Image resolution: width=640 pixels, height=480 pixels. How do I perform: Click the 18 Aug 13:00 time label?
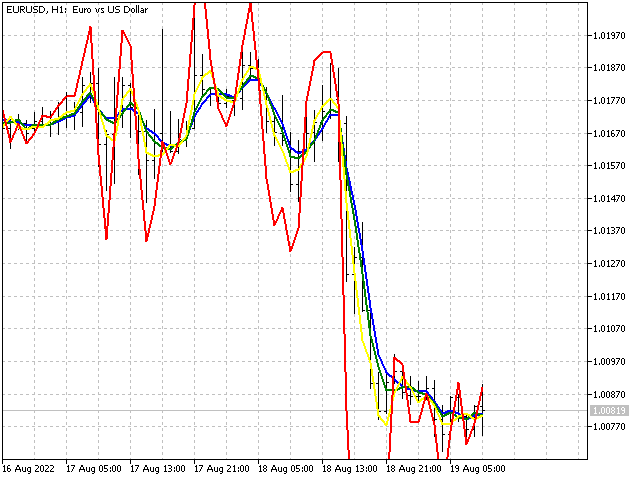[x=350, y=469]
